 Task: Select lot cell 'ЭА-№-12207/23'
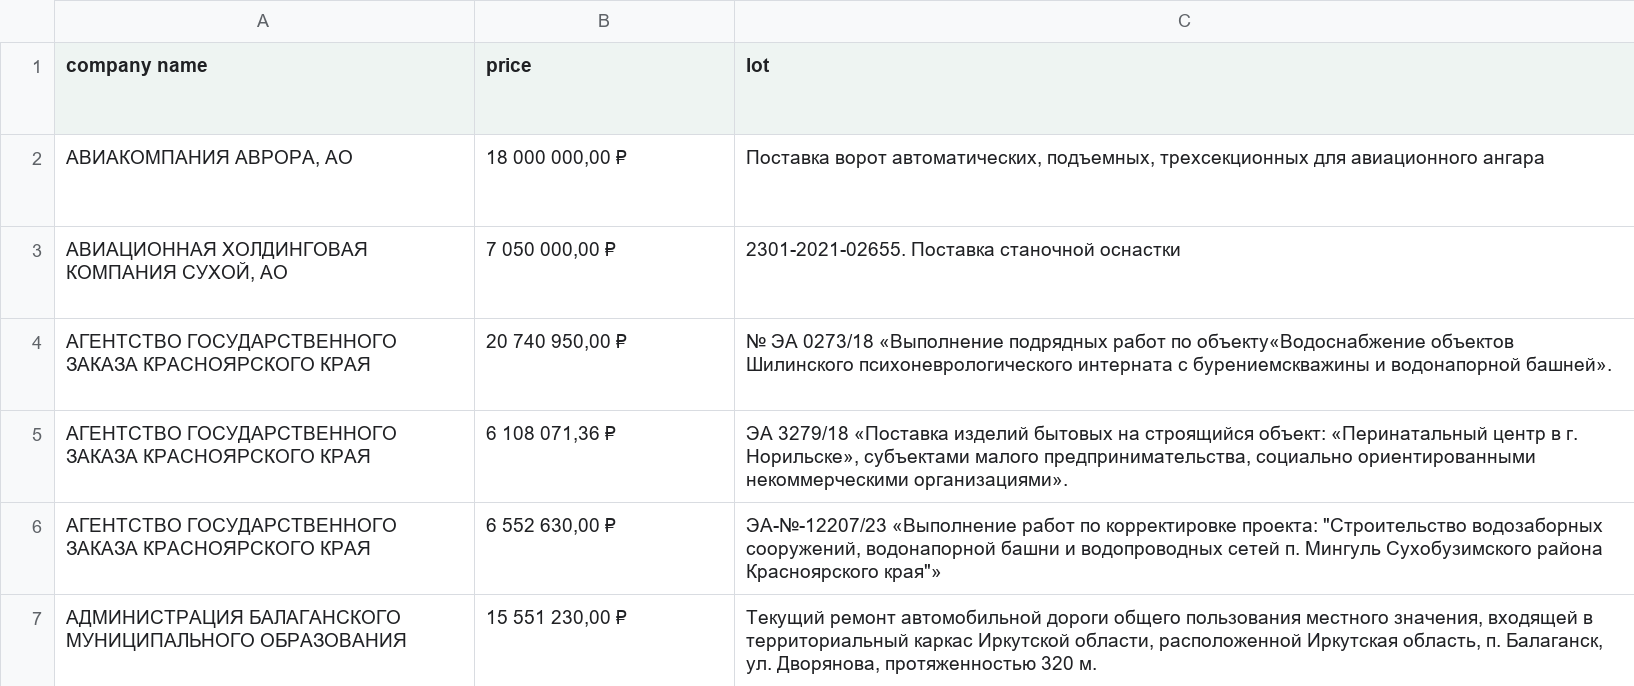pos(1184,548)
